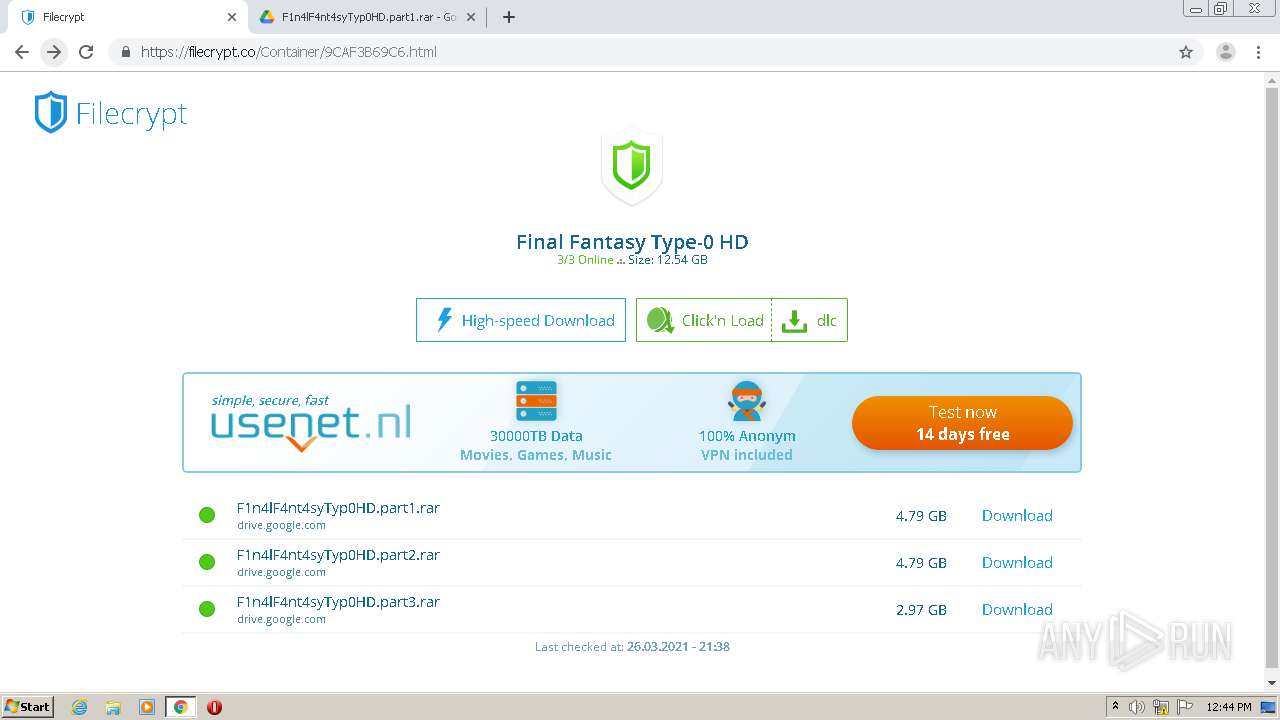The image size is (1280, 720).
Task: Click the network tray icon
Action: click(x=1161, y=707)
